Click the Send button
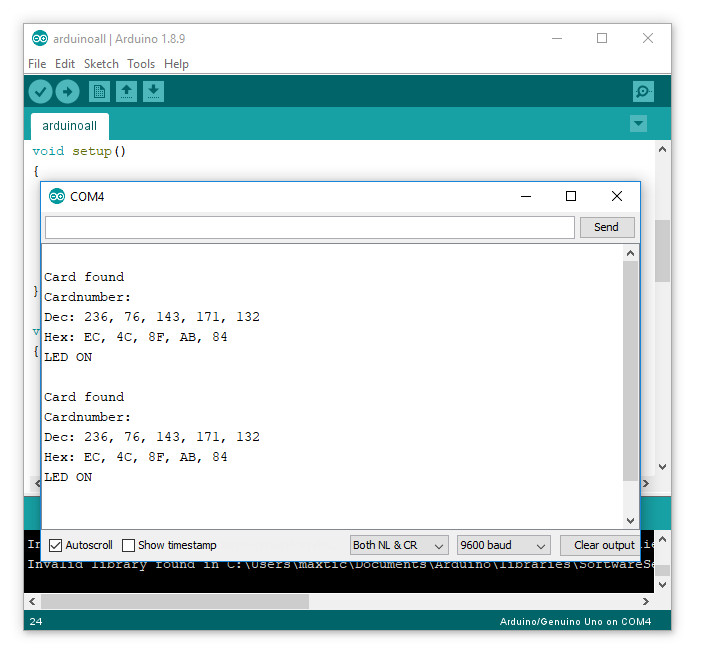The image size is (705, 666). (x=607, y=227)
